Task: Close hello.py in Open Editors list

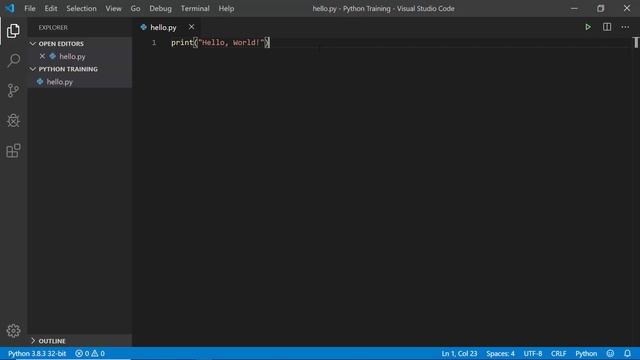Action: tap(42, 56)
